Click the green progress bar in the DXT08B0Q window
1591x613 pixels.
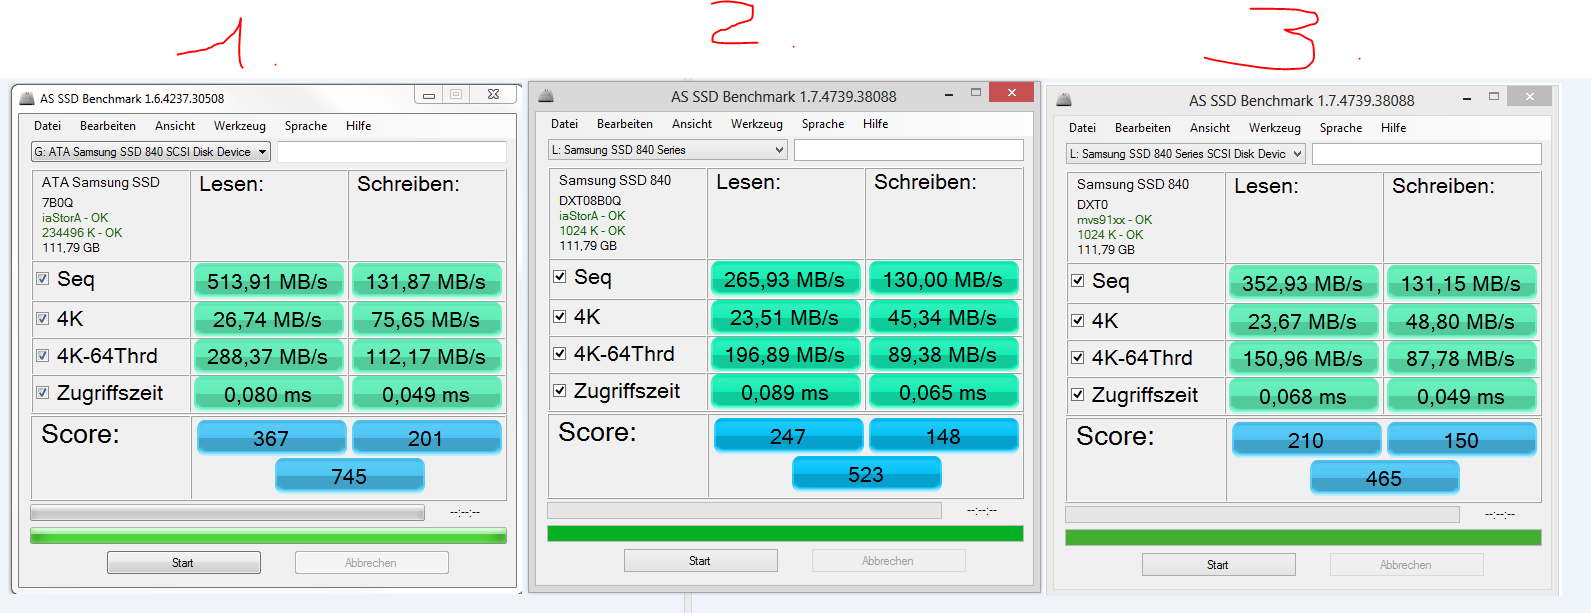pyautogui.click(x=785, y=534)
